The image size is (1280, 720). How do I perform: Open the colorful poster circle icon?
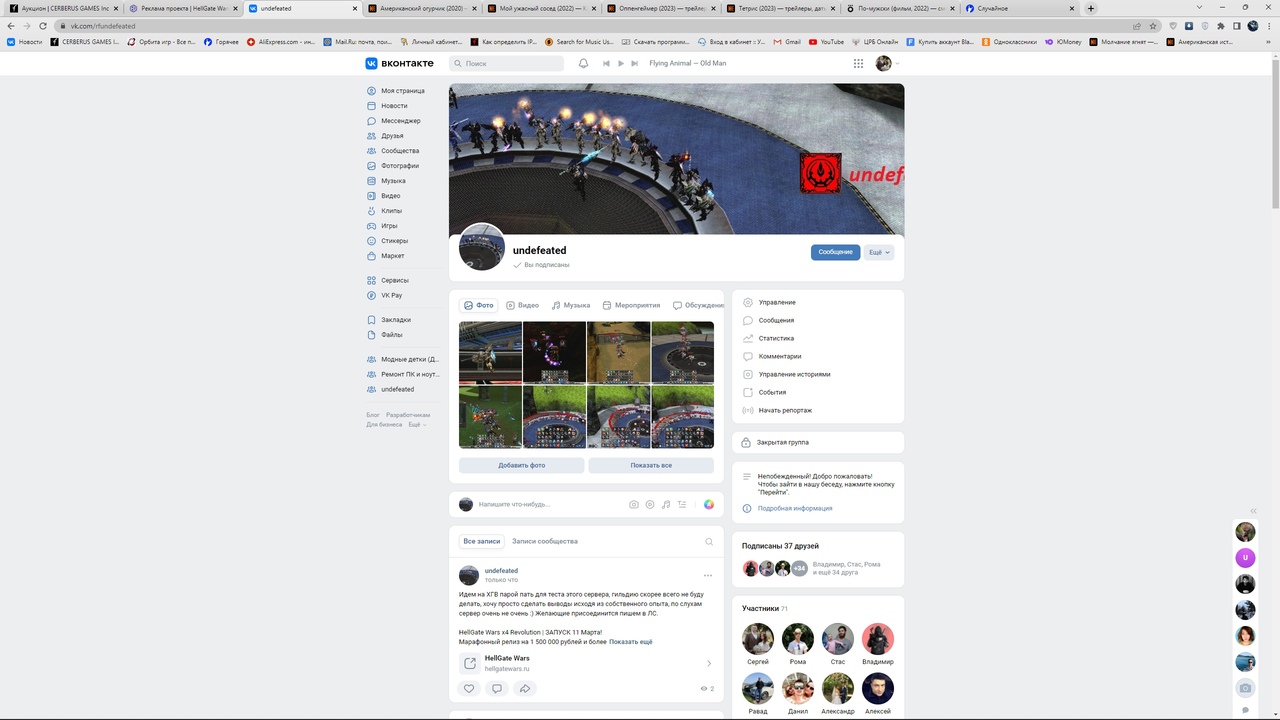click(x=709, y=505)
